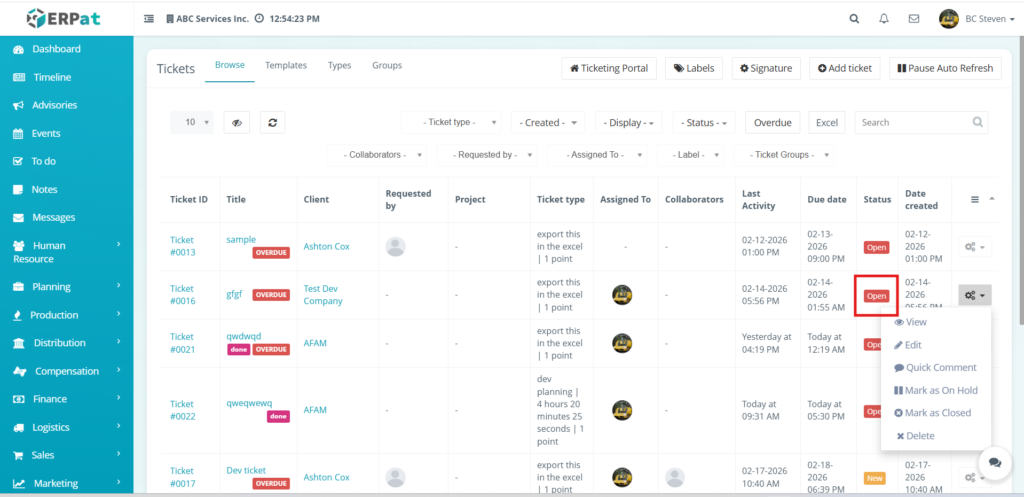Viewport: 1024px width, 497px height.
Task: Click the refresh tickets icon button
Action: pyautogui.click(x=272, y=122)
